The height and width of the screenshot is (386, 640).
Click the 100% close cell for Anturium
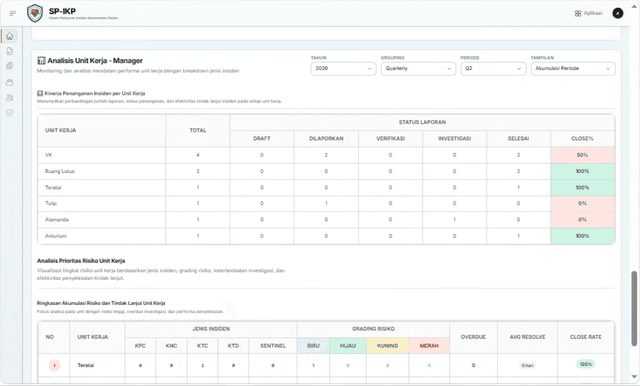pyautogui.click(x=582, y=236)
